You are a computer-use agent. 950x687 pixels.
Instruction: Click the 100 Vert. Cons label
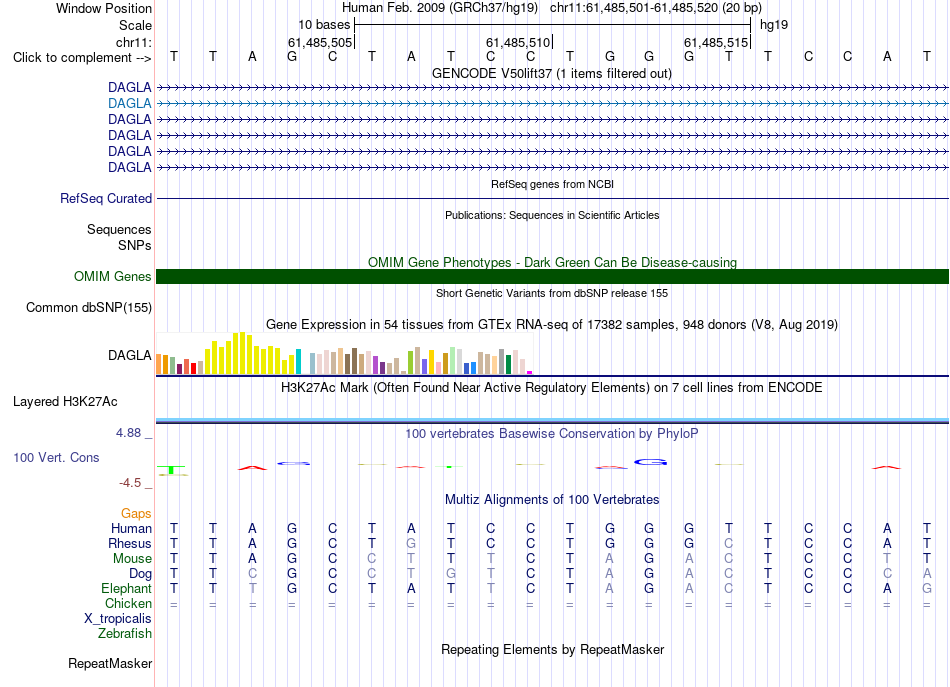pos(56,457)
